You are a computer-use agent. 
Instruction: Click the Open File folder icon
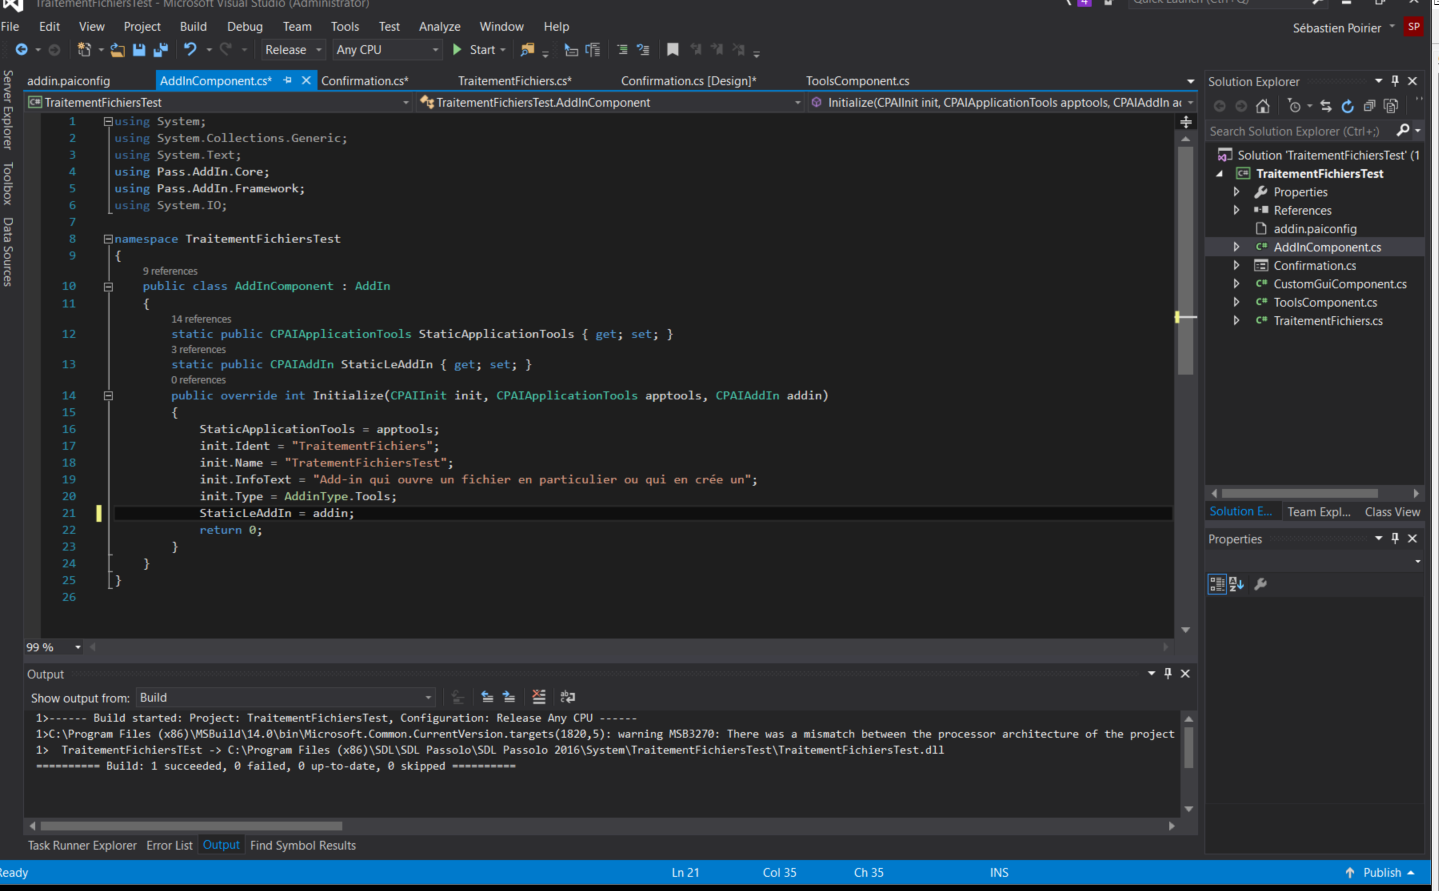(118, 50)
